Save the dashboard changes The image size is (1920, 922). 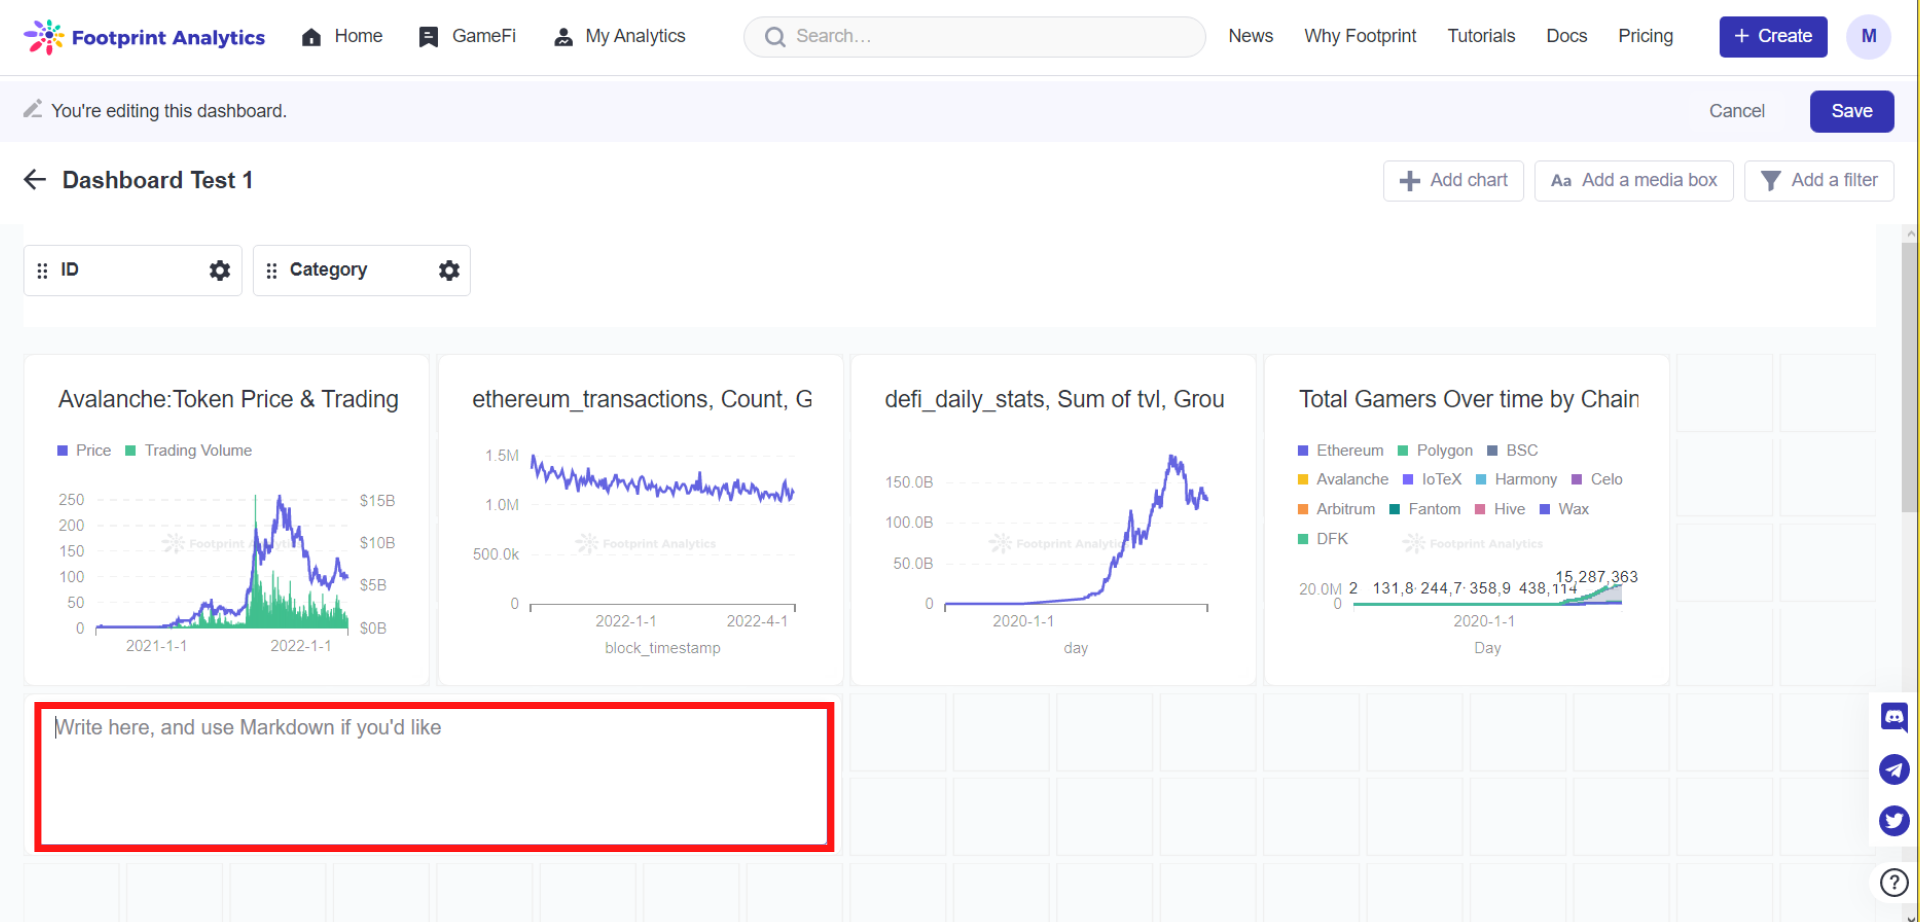(x=1851, y=111)
